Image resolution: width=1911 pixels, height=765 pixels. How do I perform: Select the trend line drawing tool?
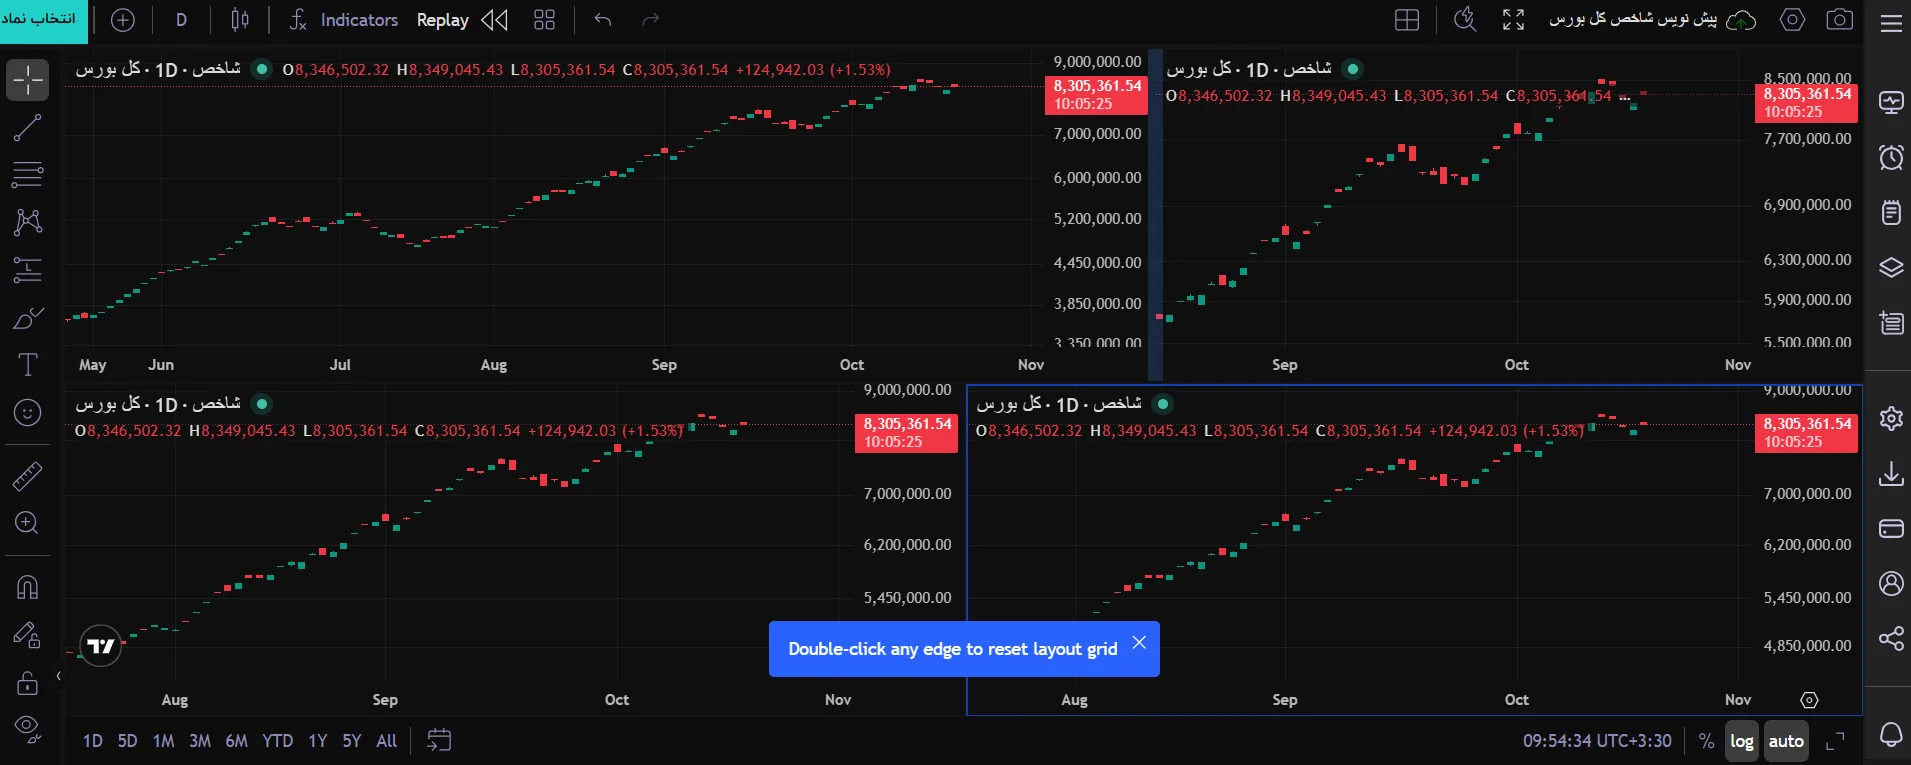coord(28,127)
